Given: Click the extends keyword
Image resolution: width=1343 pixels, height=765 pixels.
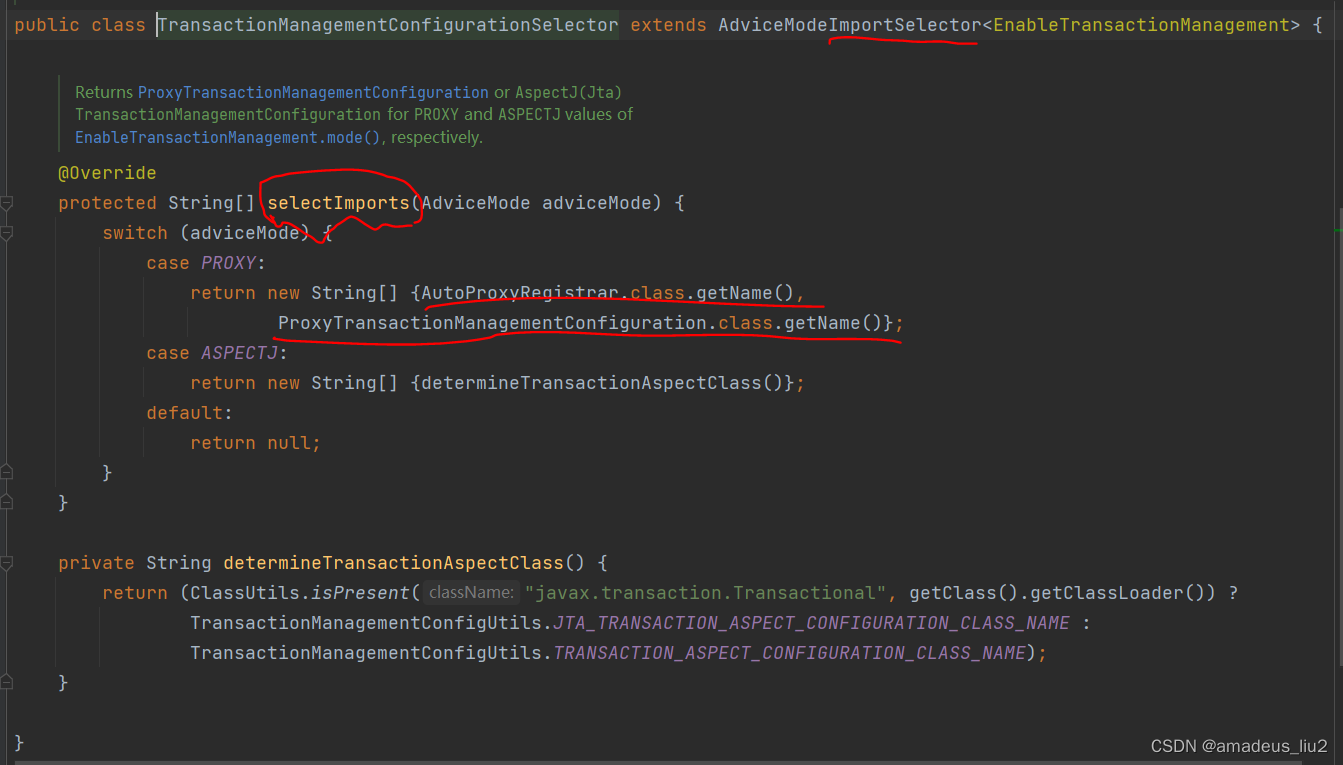Looking at the screenshot, I should (668, 25).
